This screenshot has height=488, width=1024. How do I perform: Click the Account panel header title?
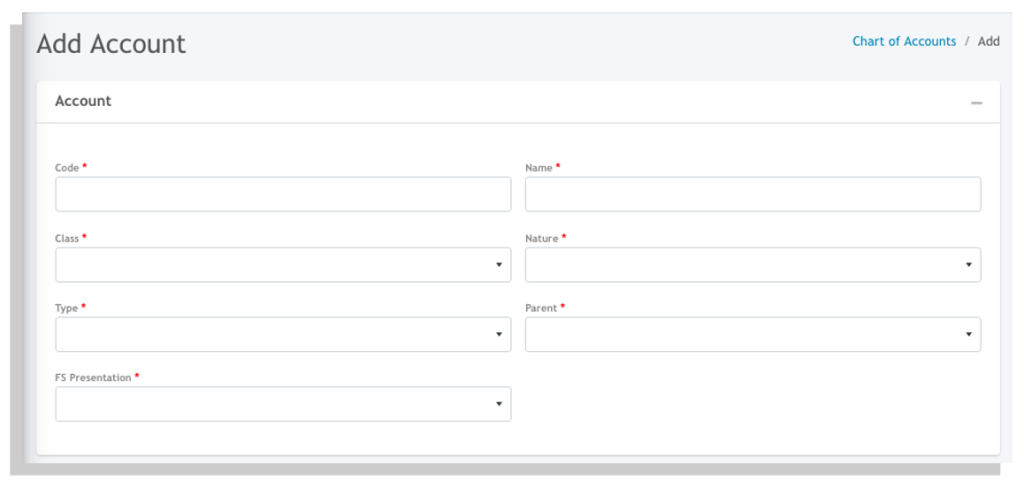83,101
